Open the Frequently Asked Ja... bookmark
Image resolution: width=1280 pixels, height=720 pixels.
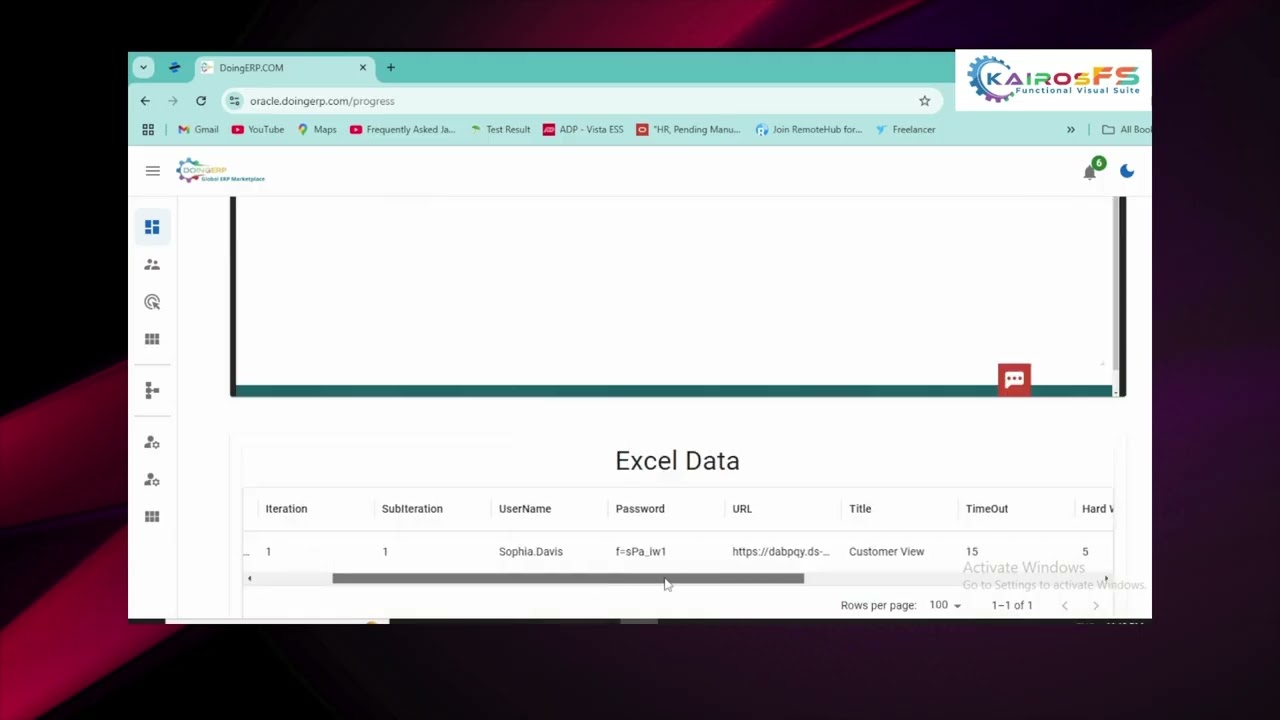402,129
